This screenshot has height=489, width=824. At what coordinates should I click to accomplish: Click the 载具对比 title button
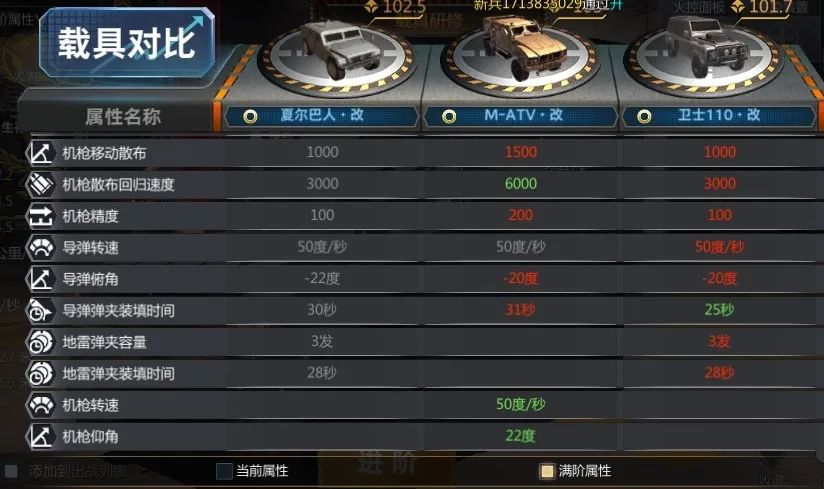click(127, 43)
